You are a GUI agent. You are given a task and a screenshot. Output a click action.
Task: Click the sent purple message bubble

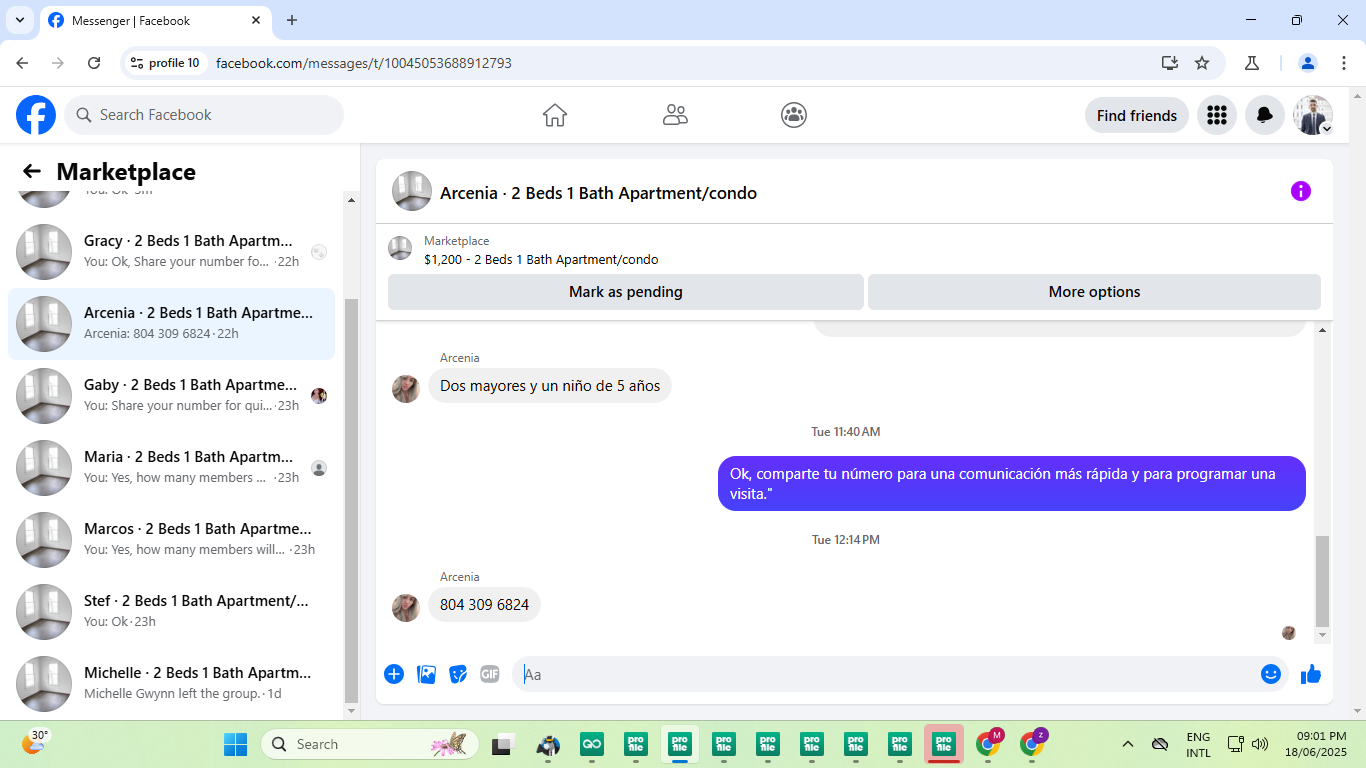coord(1012,483)
